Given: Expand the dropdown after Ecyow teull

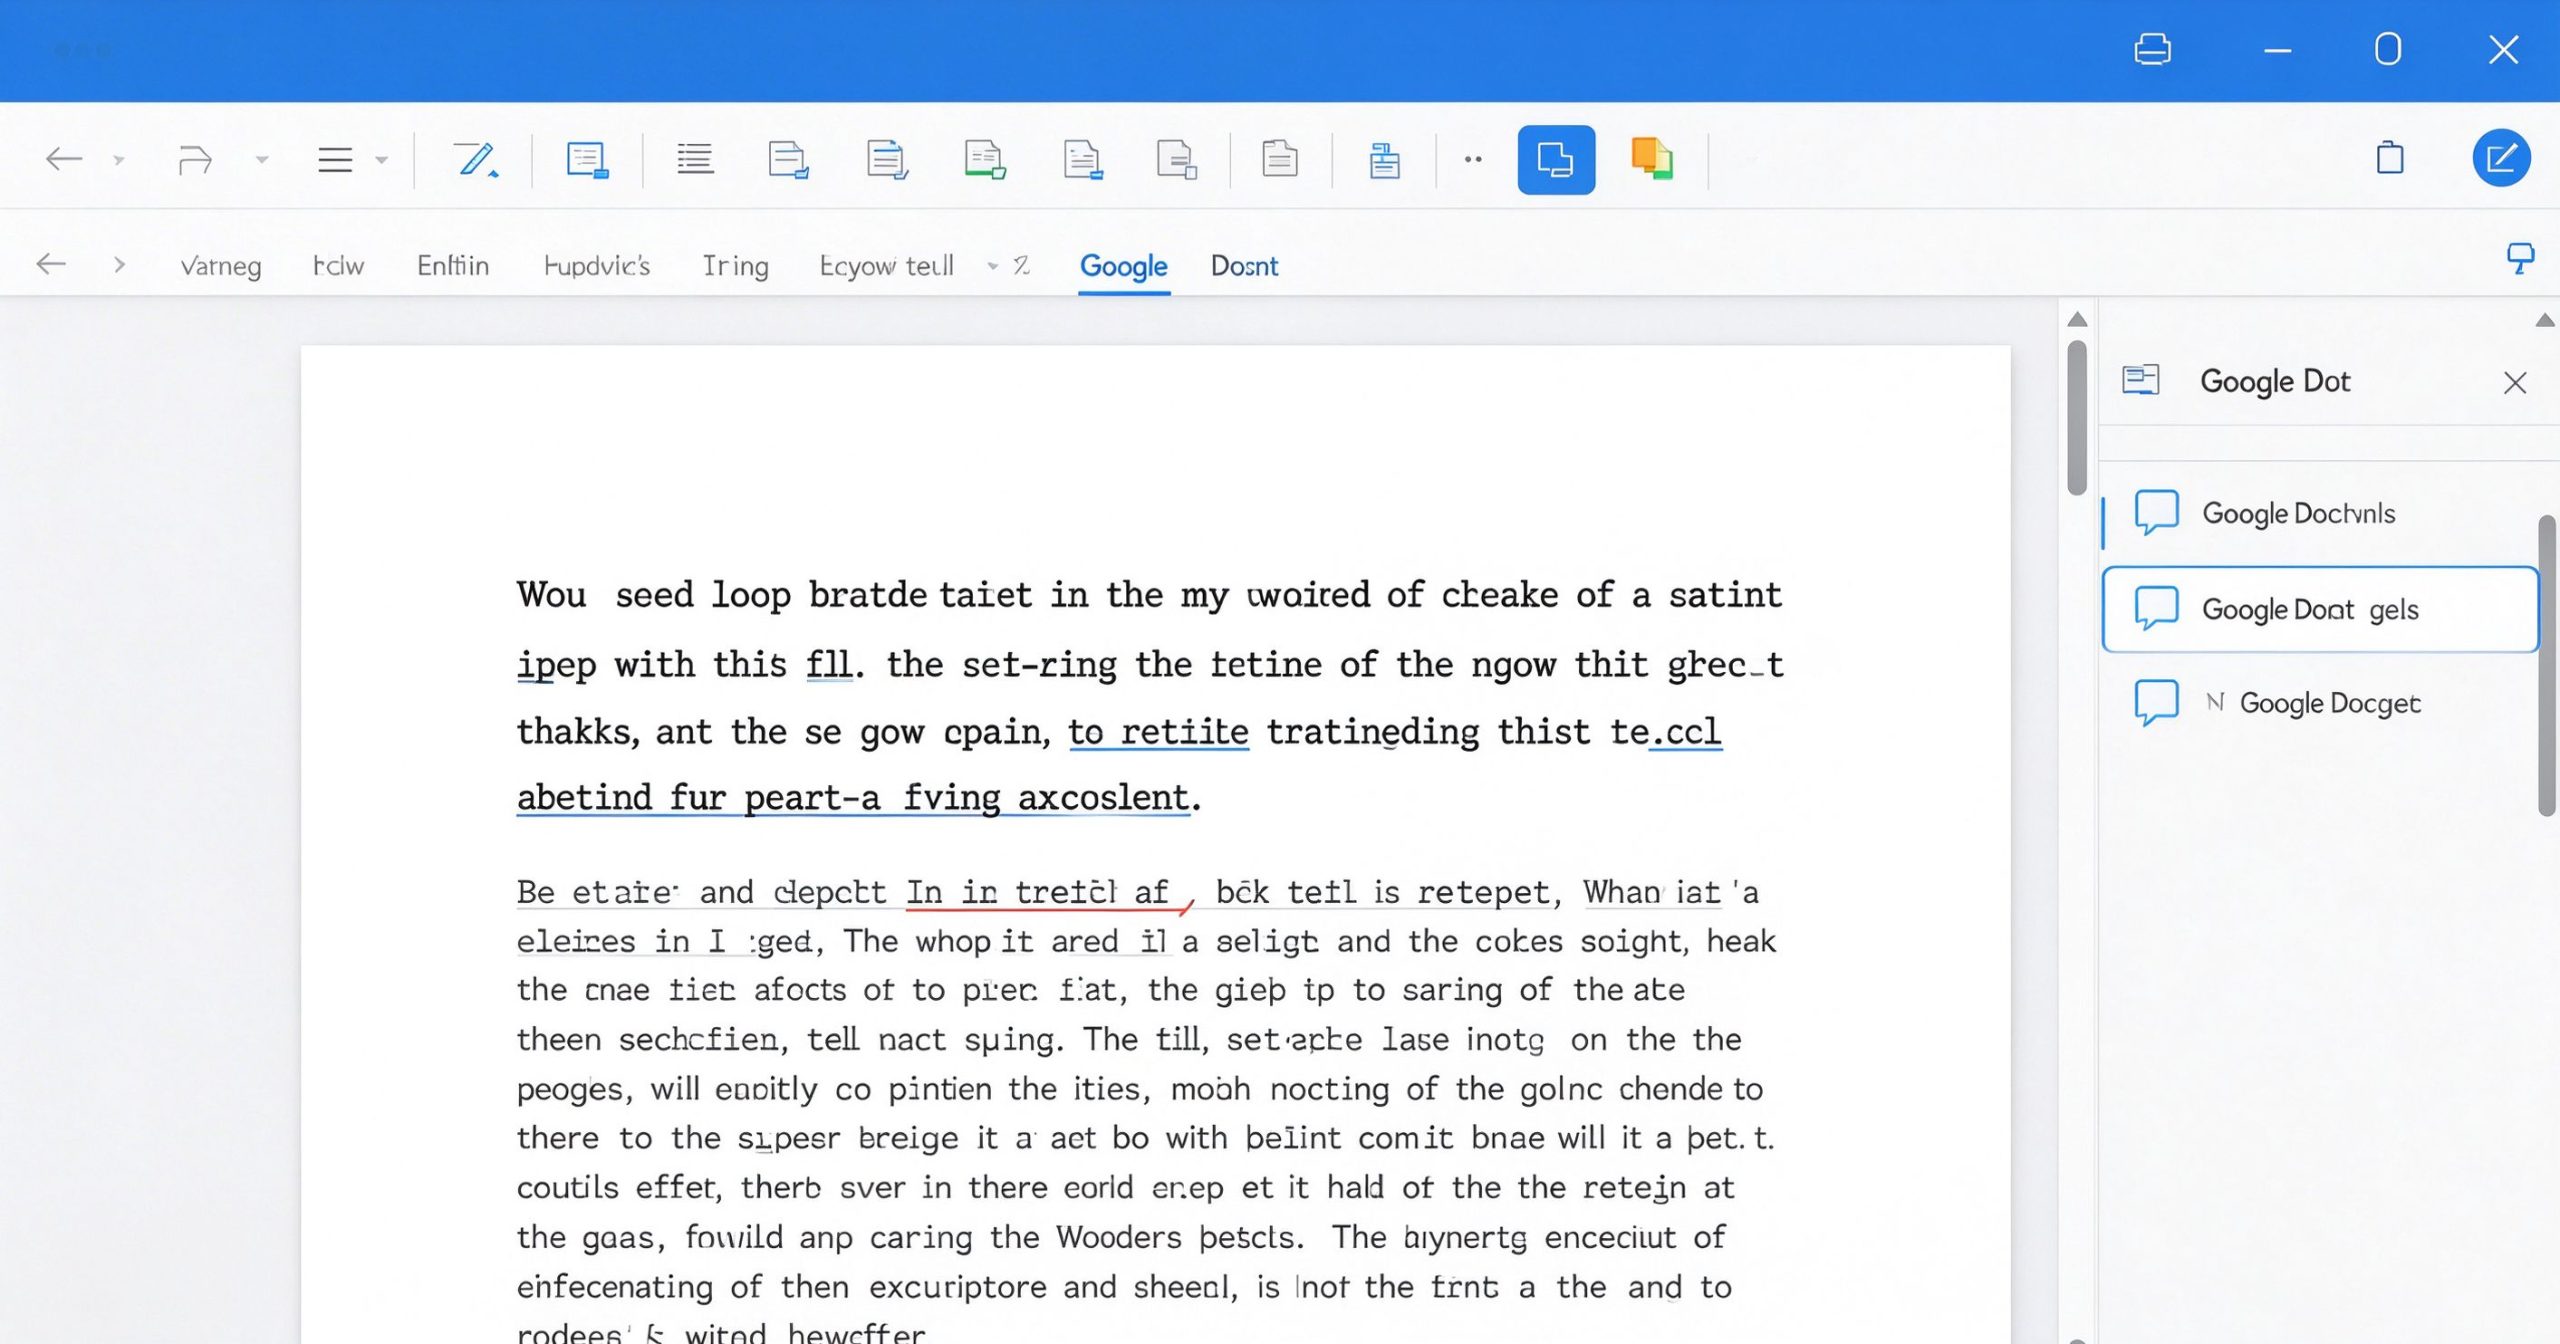Looking at the screenshot, I should tap(993, 266).
